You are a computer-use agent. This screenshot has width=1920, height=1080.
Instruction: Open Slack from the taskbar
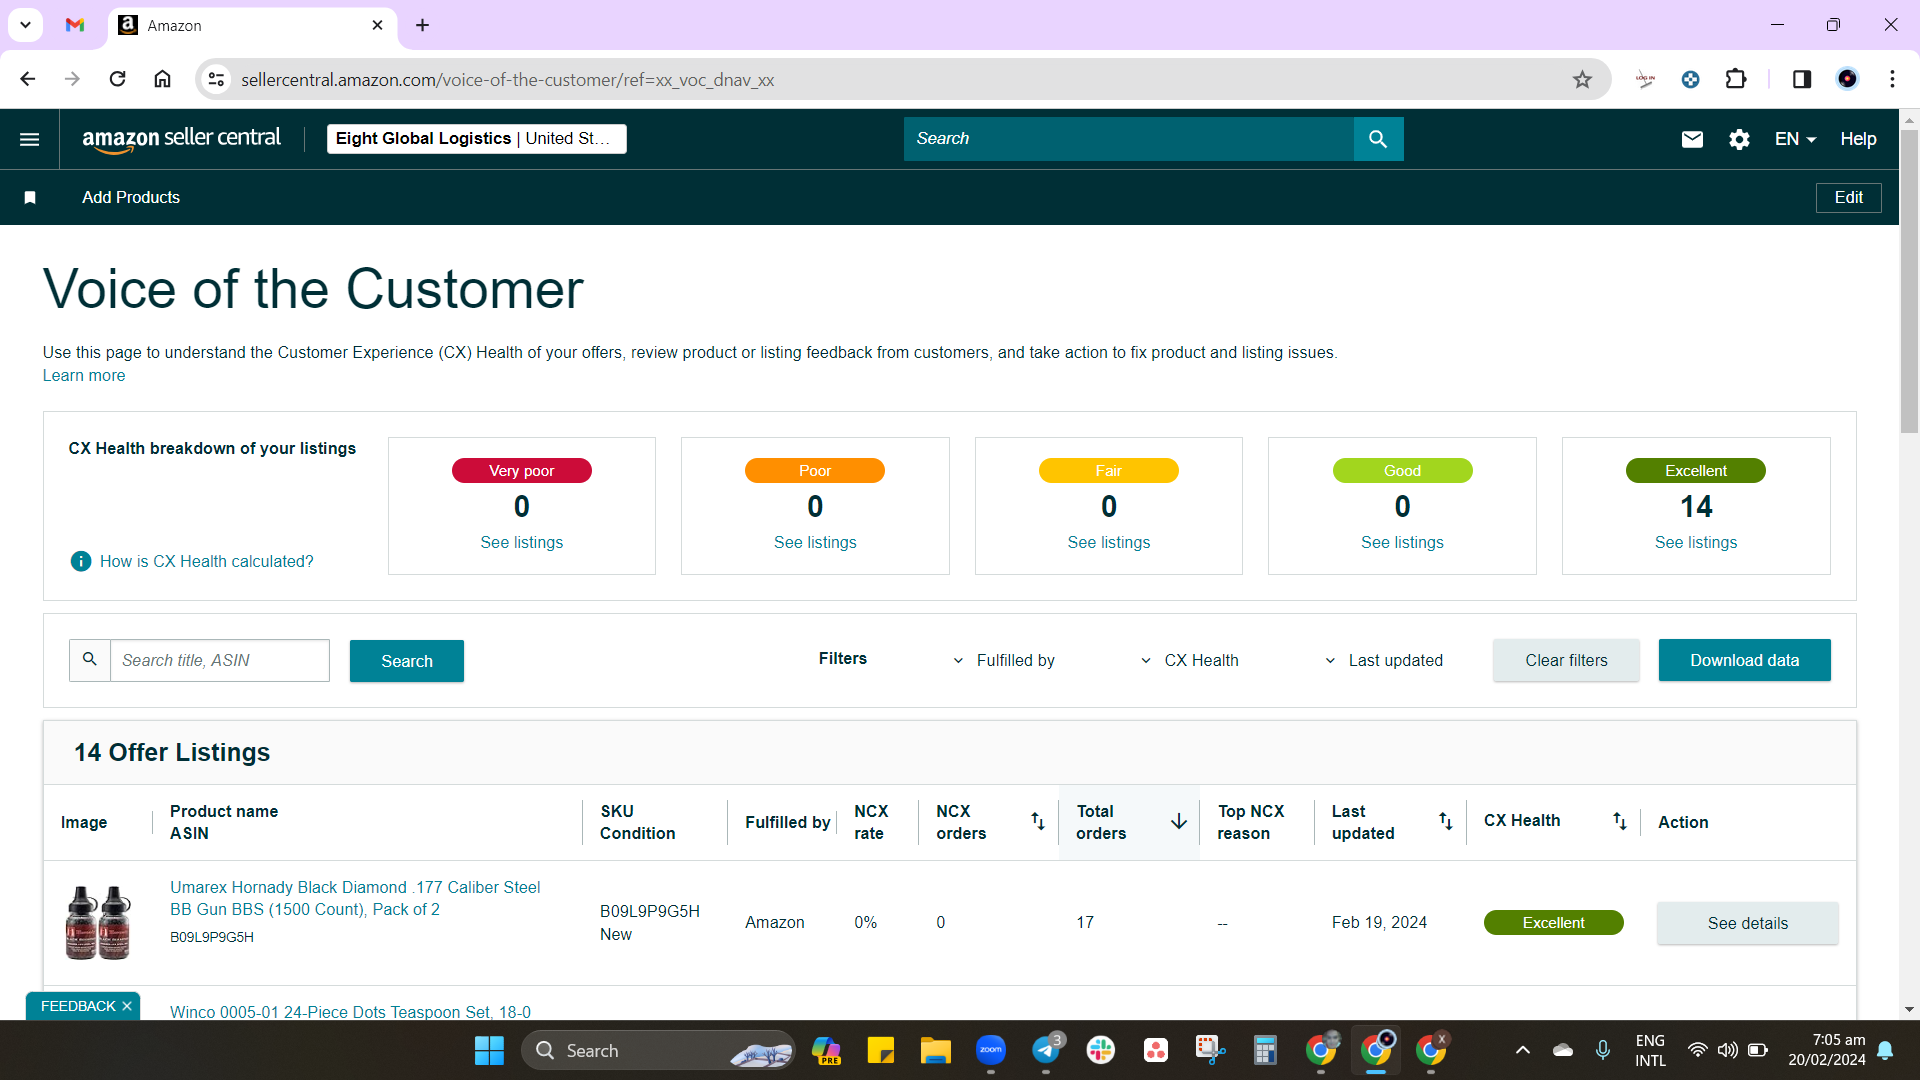(1101, 1050)
